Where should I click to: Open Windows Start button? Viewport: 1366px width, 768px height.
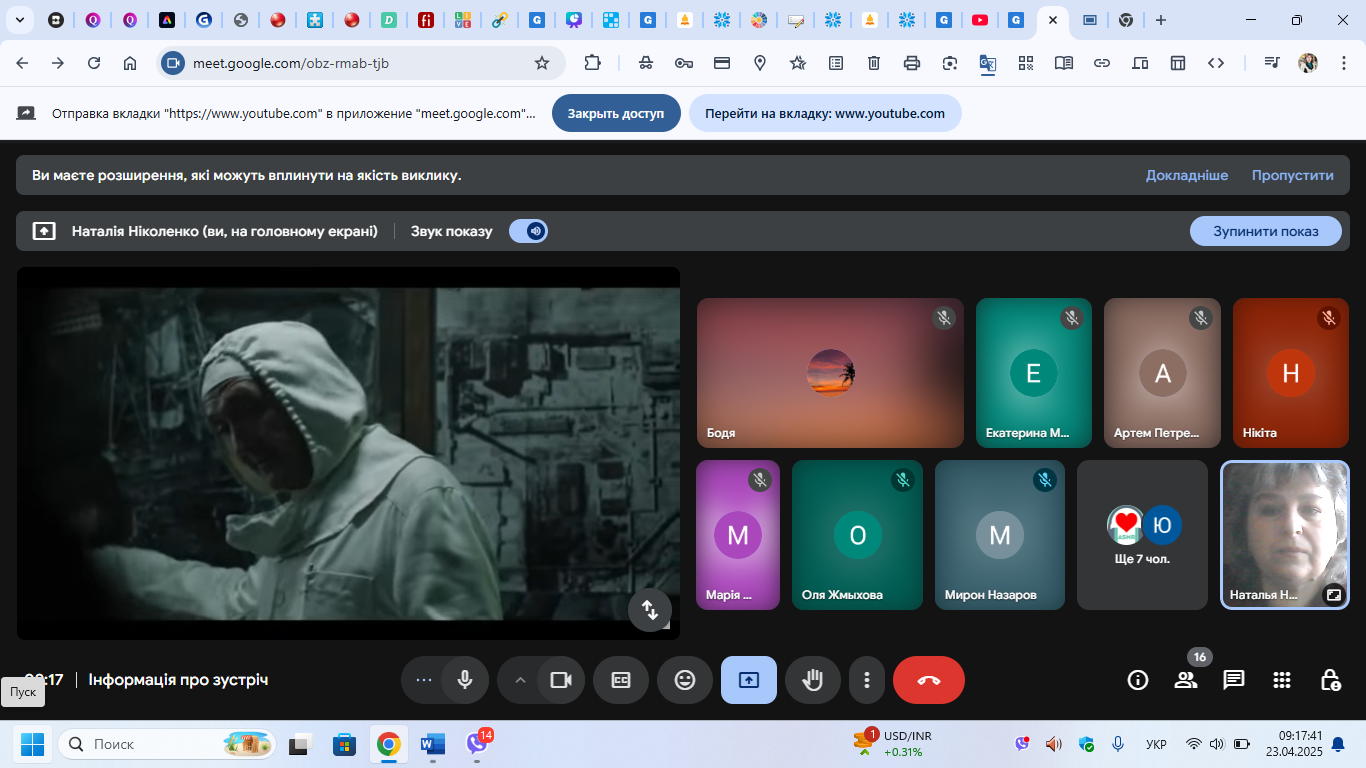point(32,744)
